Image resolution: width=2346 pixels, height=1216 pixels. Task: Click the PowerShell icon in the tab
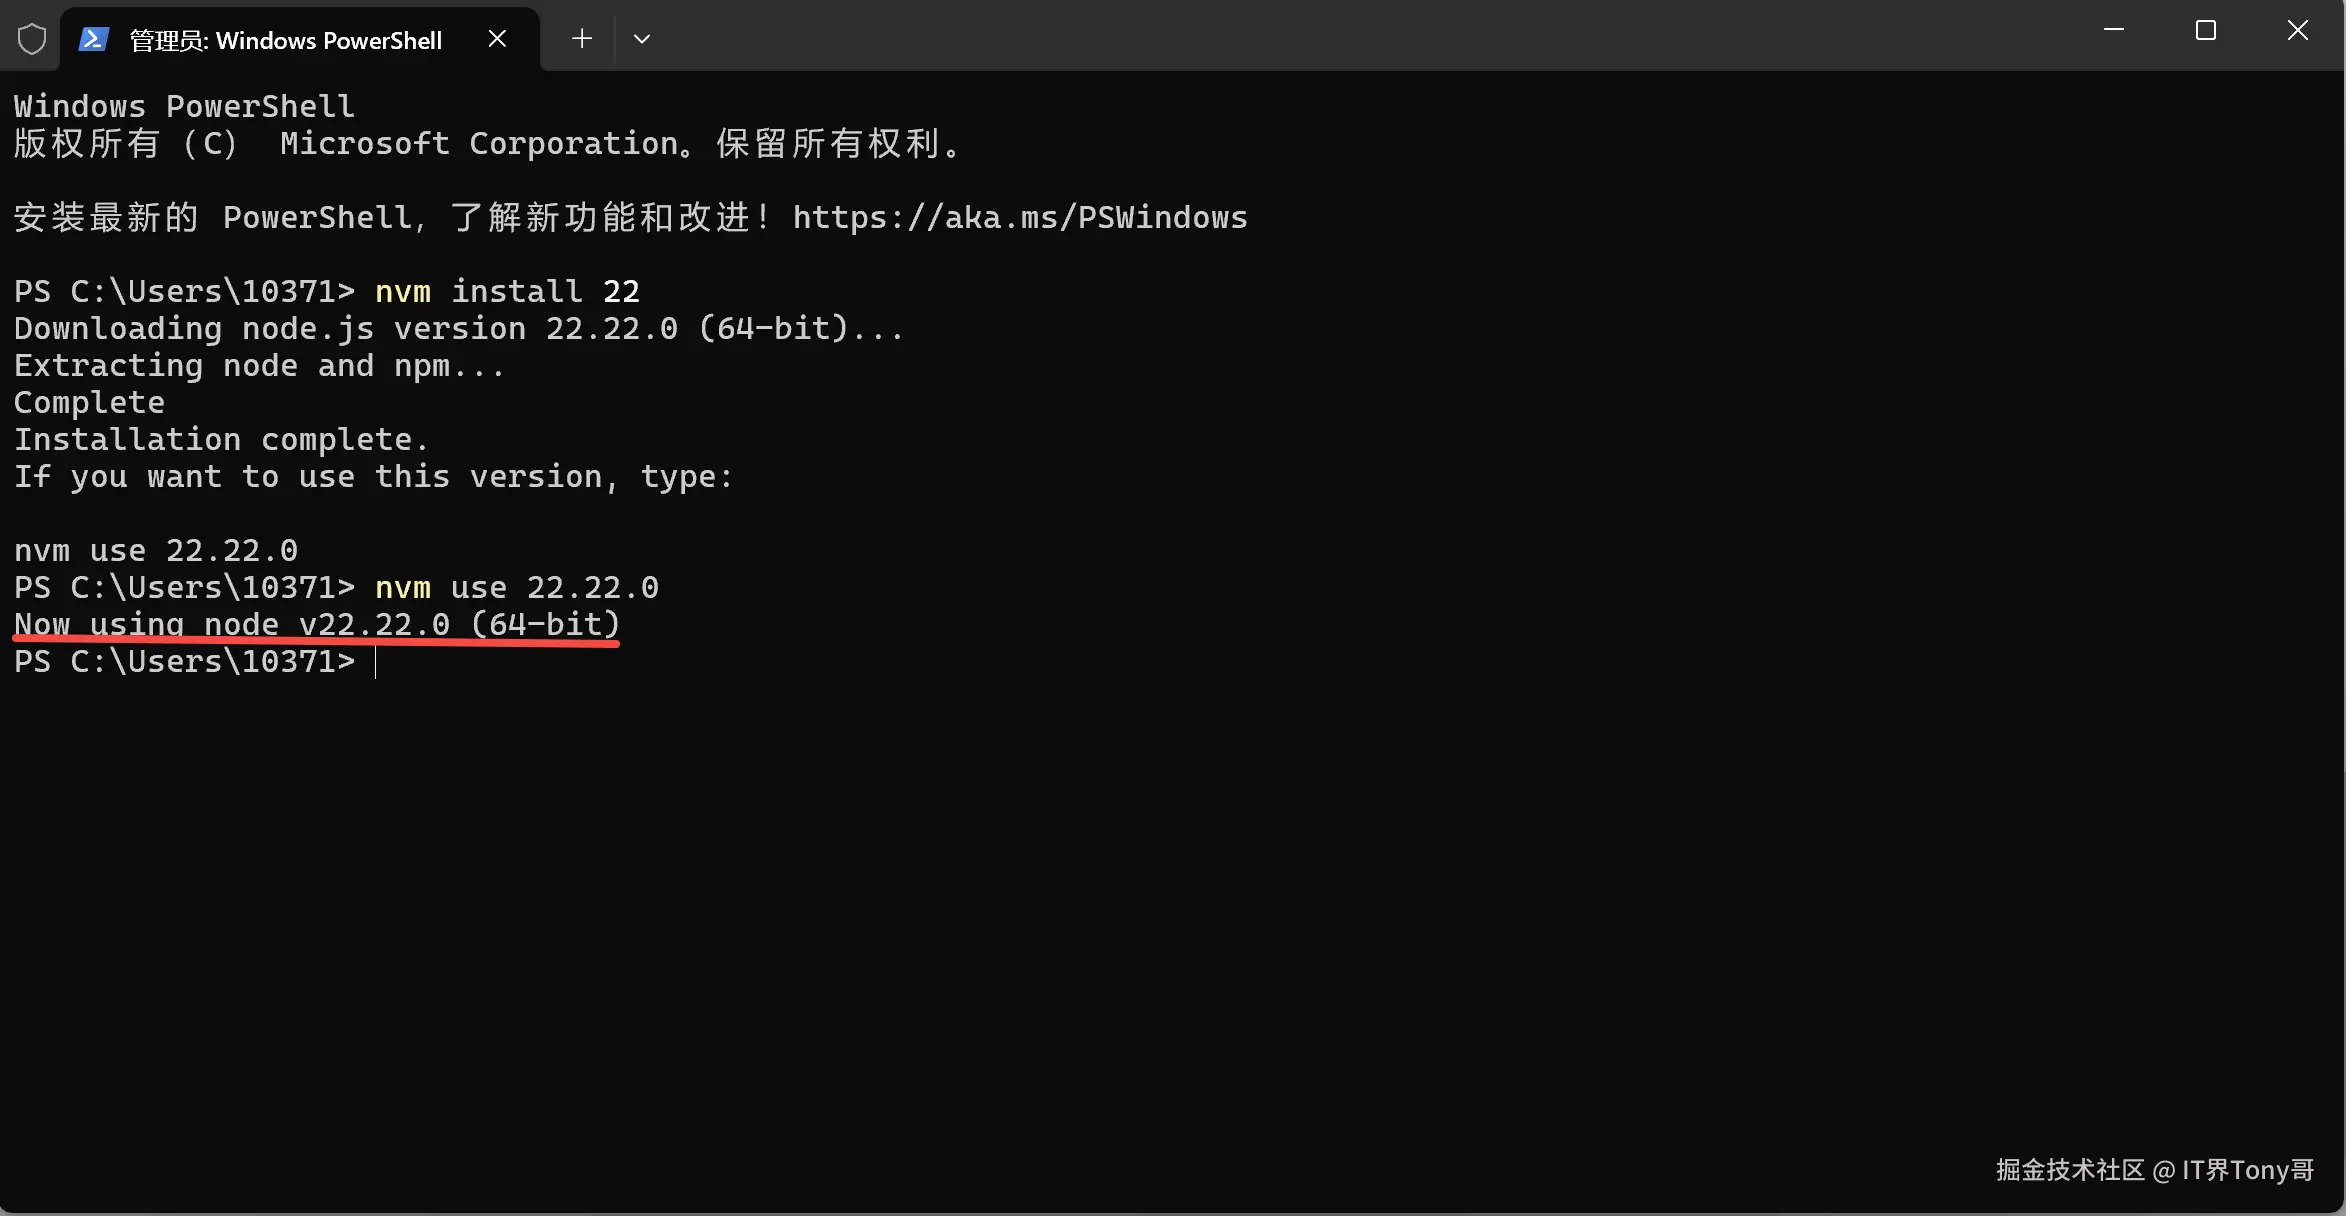(94, 39)
